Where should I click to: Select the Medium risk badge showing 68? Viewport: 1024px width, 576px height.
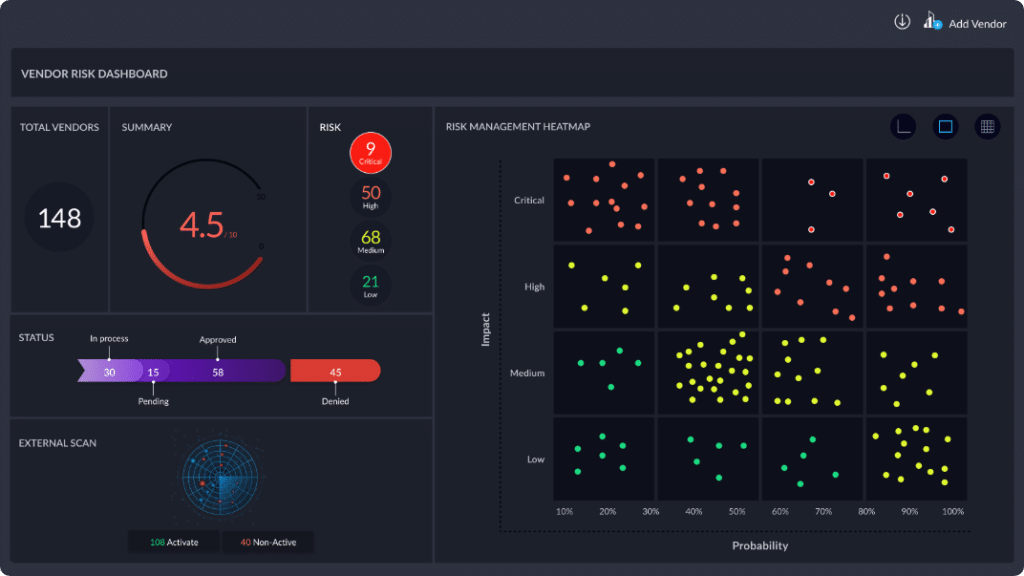[371, 241]
